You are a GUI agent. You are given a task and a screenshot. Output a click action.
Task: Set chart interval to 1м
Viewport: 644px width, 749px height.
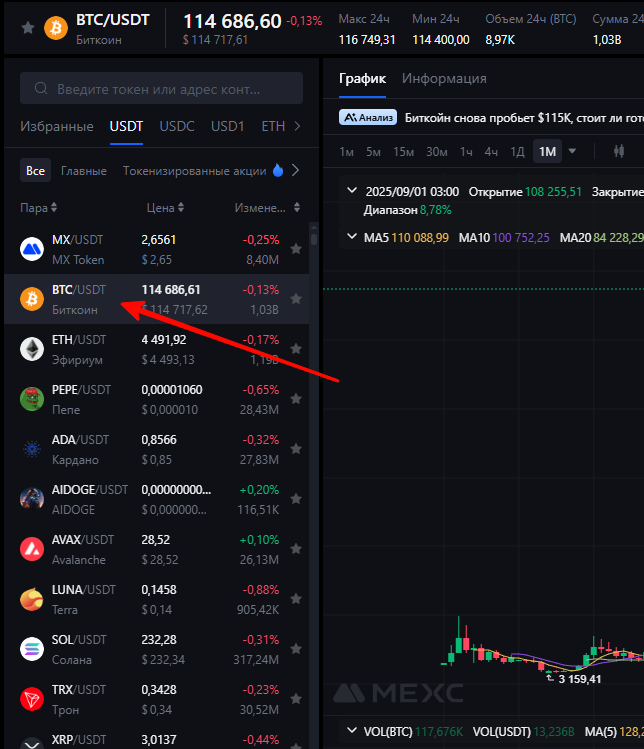pos(346,152)
